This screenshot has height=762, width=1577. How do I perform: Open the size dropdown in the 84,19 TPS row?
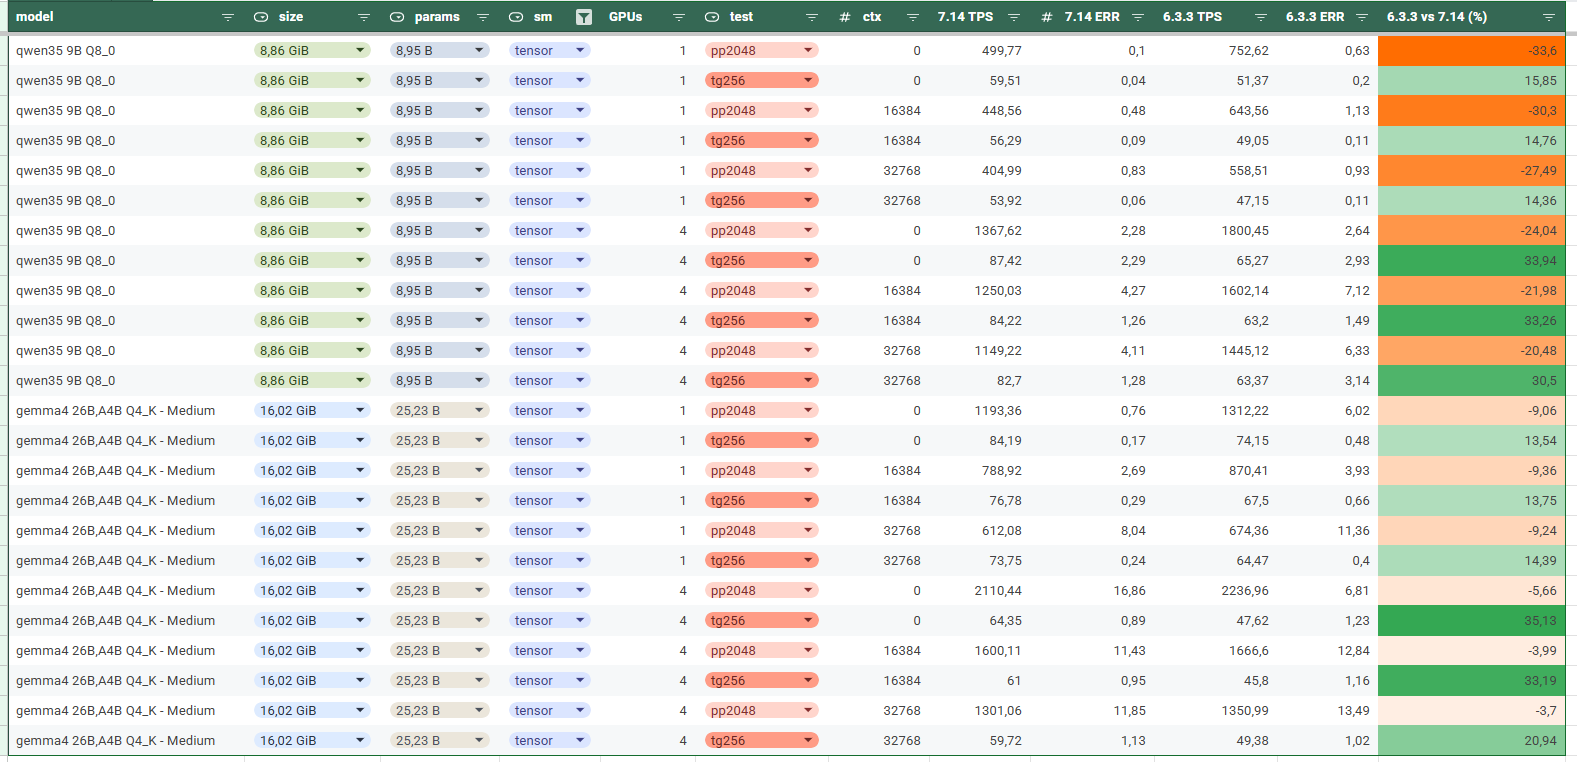312,440
